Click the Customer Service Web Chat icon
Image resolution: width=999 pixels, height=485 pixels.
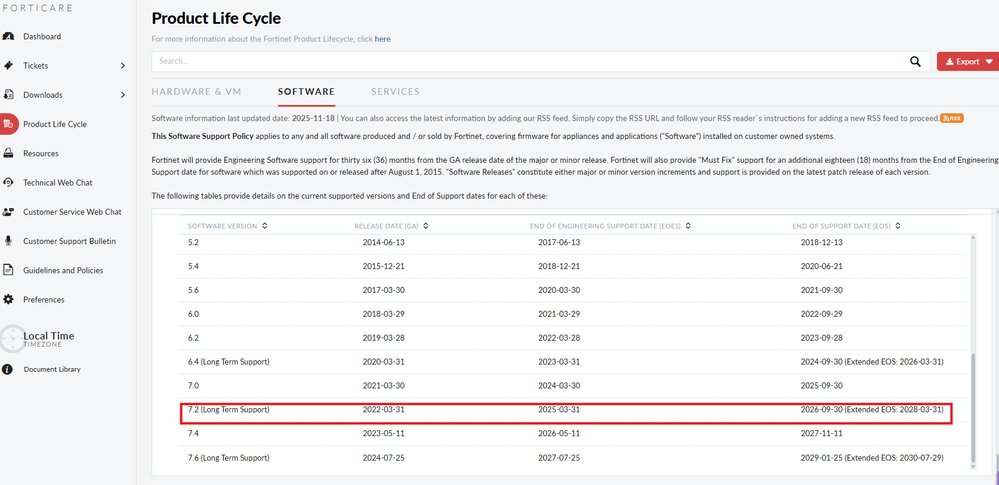pos(8,212)
